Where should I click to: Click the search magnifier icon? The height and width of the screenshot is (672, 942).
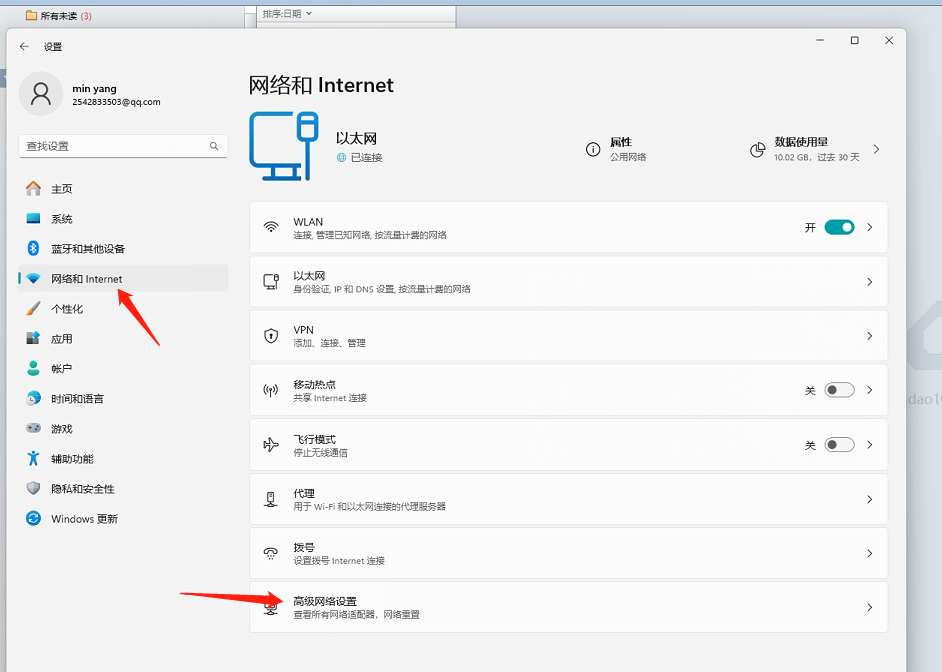tap(214, 146)
